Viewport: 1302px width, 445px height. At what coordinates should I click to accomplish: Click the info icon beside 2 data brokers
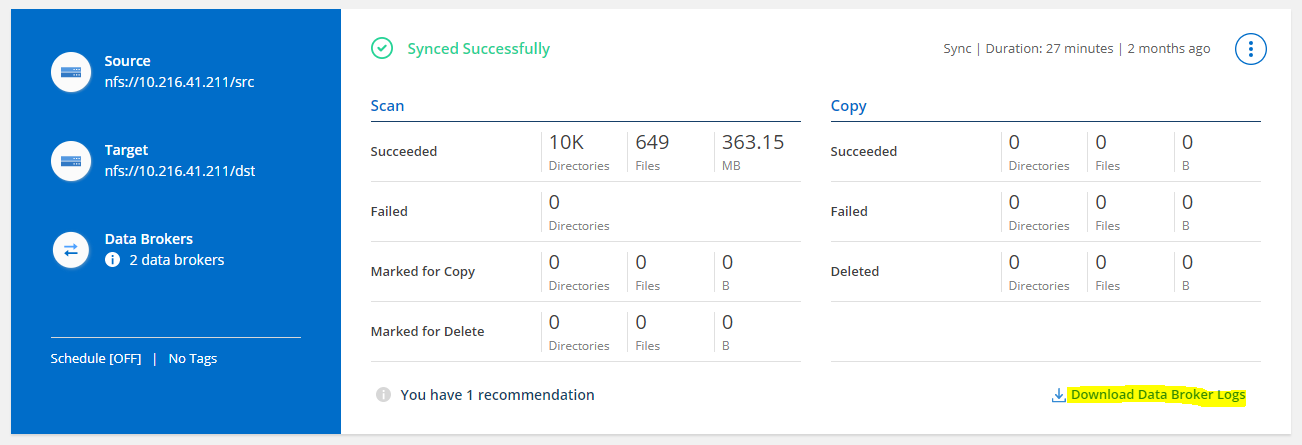[113, 260]
